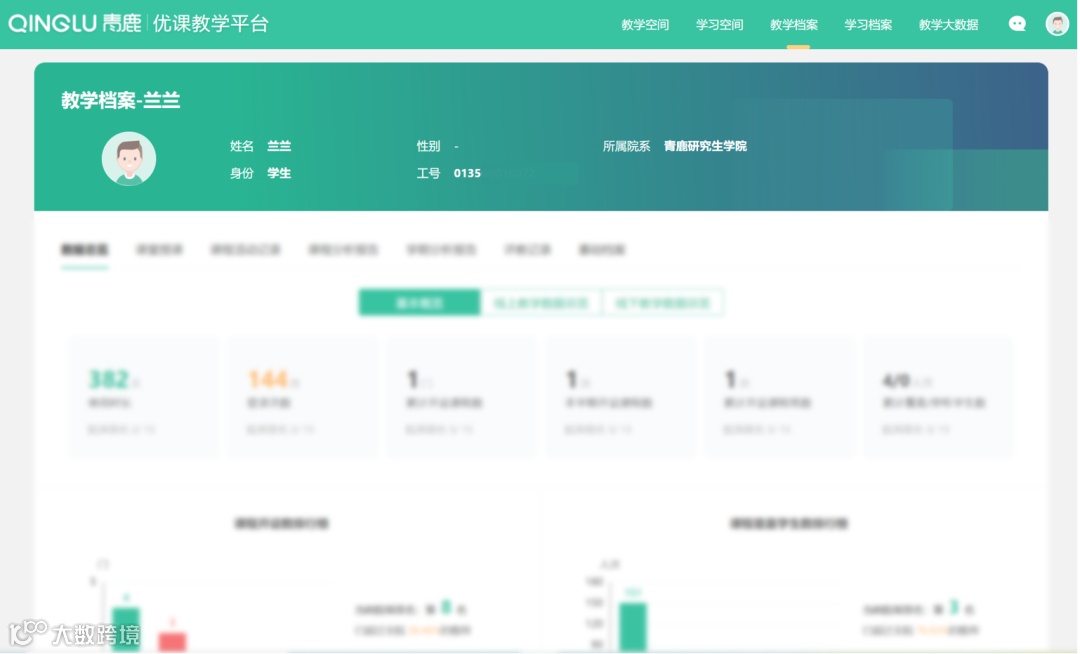The image size is (1080, 654).
Task: Click the department 青鹿研究生学院
Action: [x=705, y=146]
